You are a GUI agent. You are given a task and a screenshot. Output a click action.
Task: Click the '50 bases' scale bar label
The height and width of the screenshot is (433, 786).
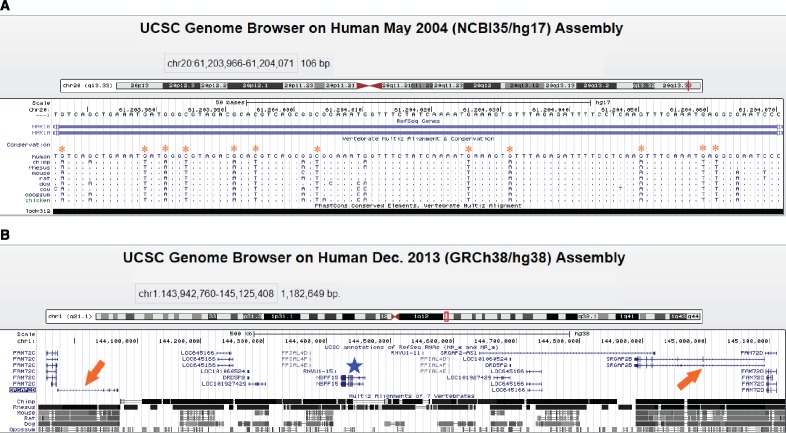[x=231, y=102]
